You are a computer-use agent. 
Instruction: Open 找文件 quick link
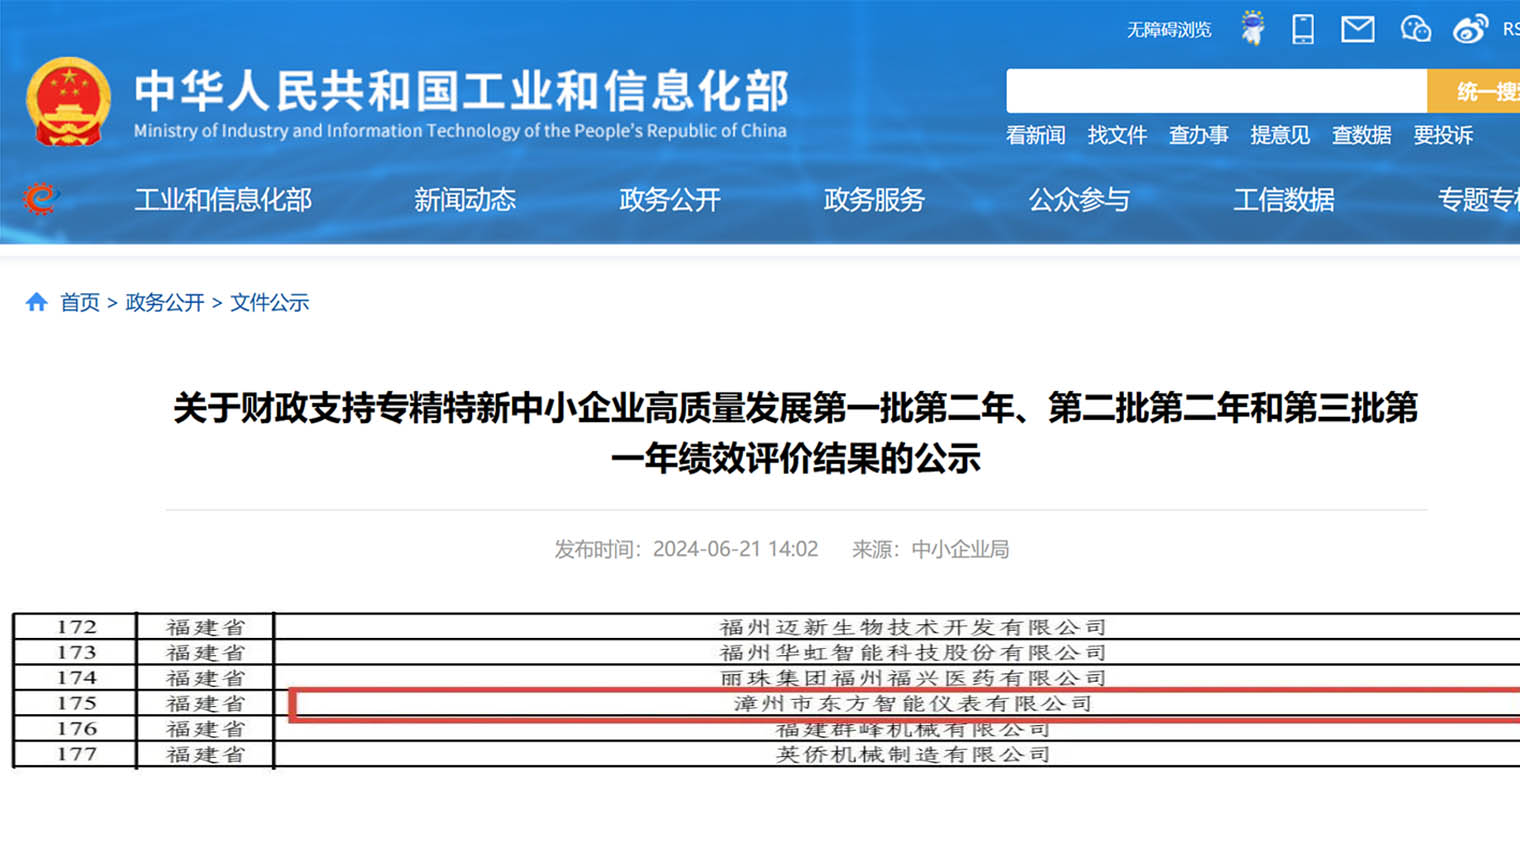1117,135
